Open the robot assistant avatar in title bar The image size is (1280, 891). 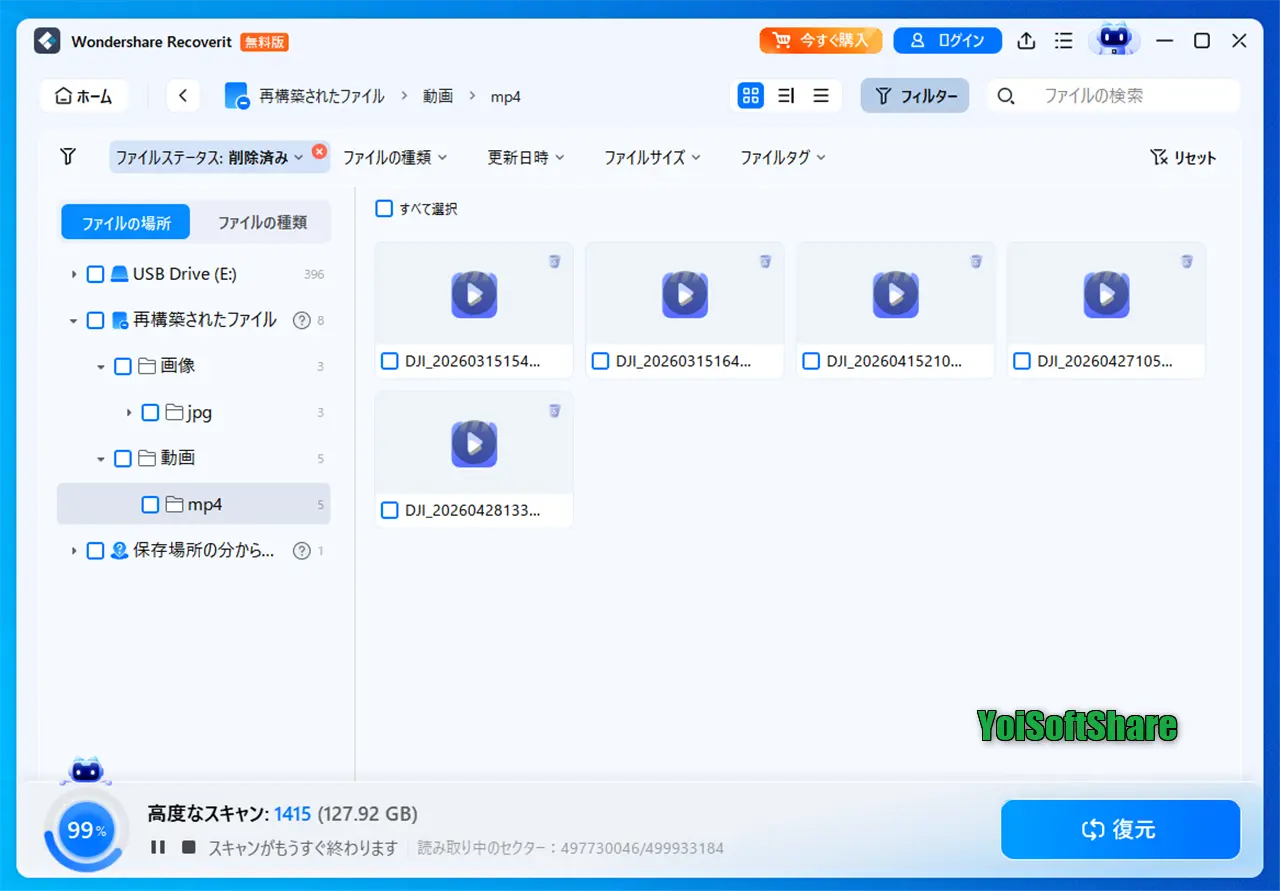point(1113,40)
